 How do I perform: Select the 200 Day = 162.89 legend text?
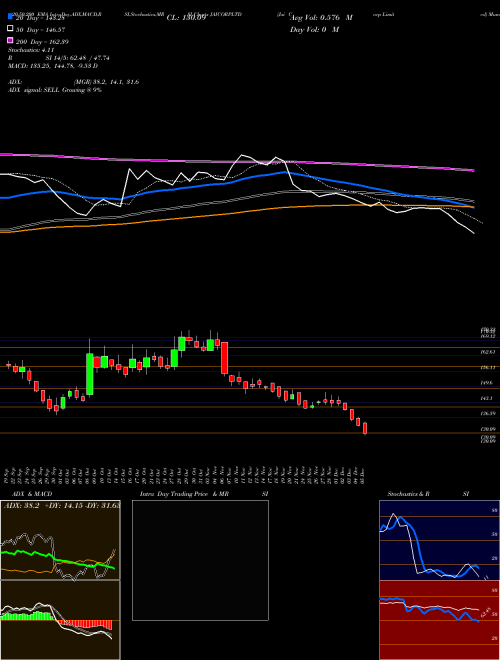point(42,42)
